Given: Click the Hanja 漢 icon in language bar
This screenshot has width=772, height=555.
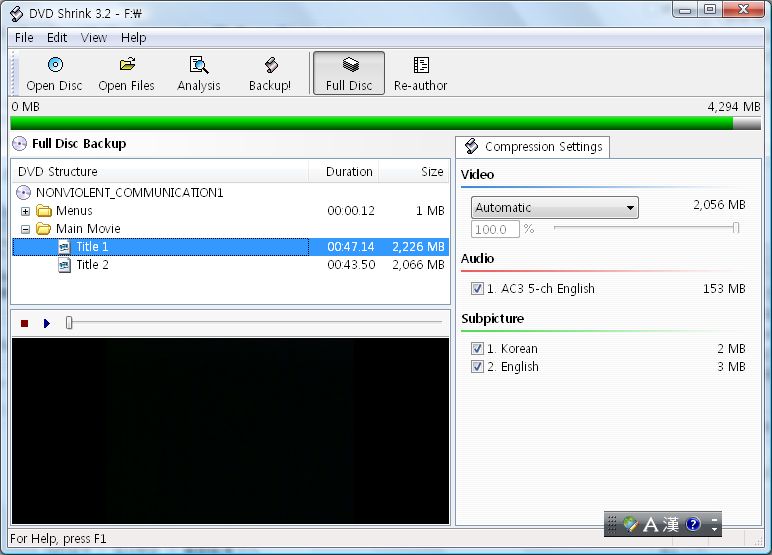Looking at the screenshot, I should [671, 524].
